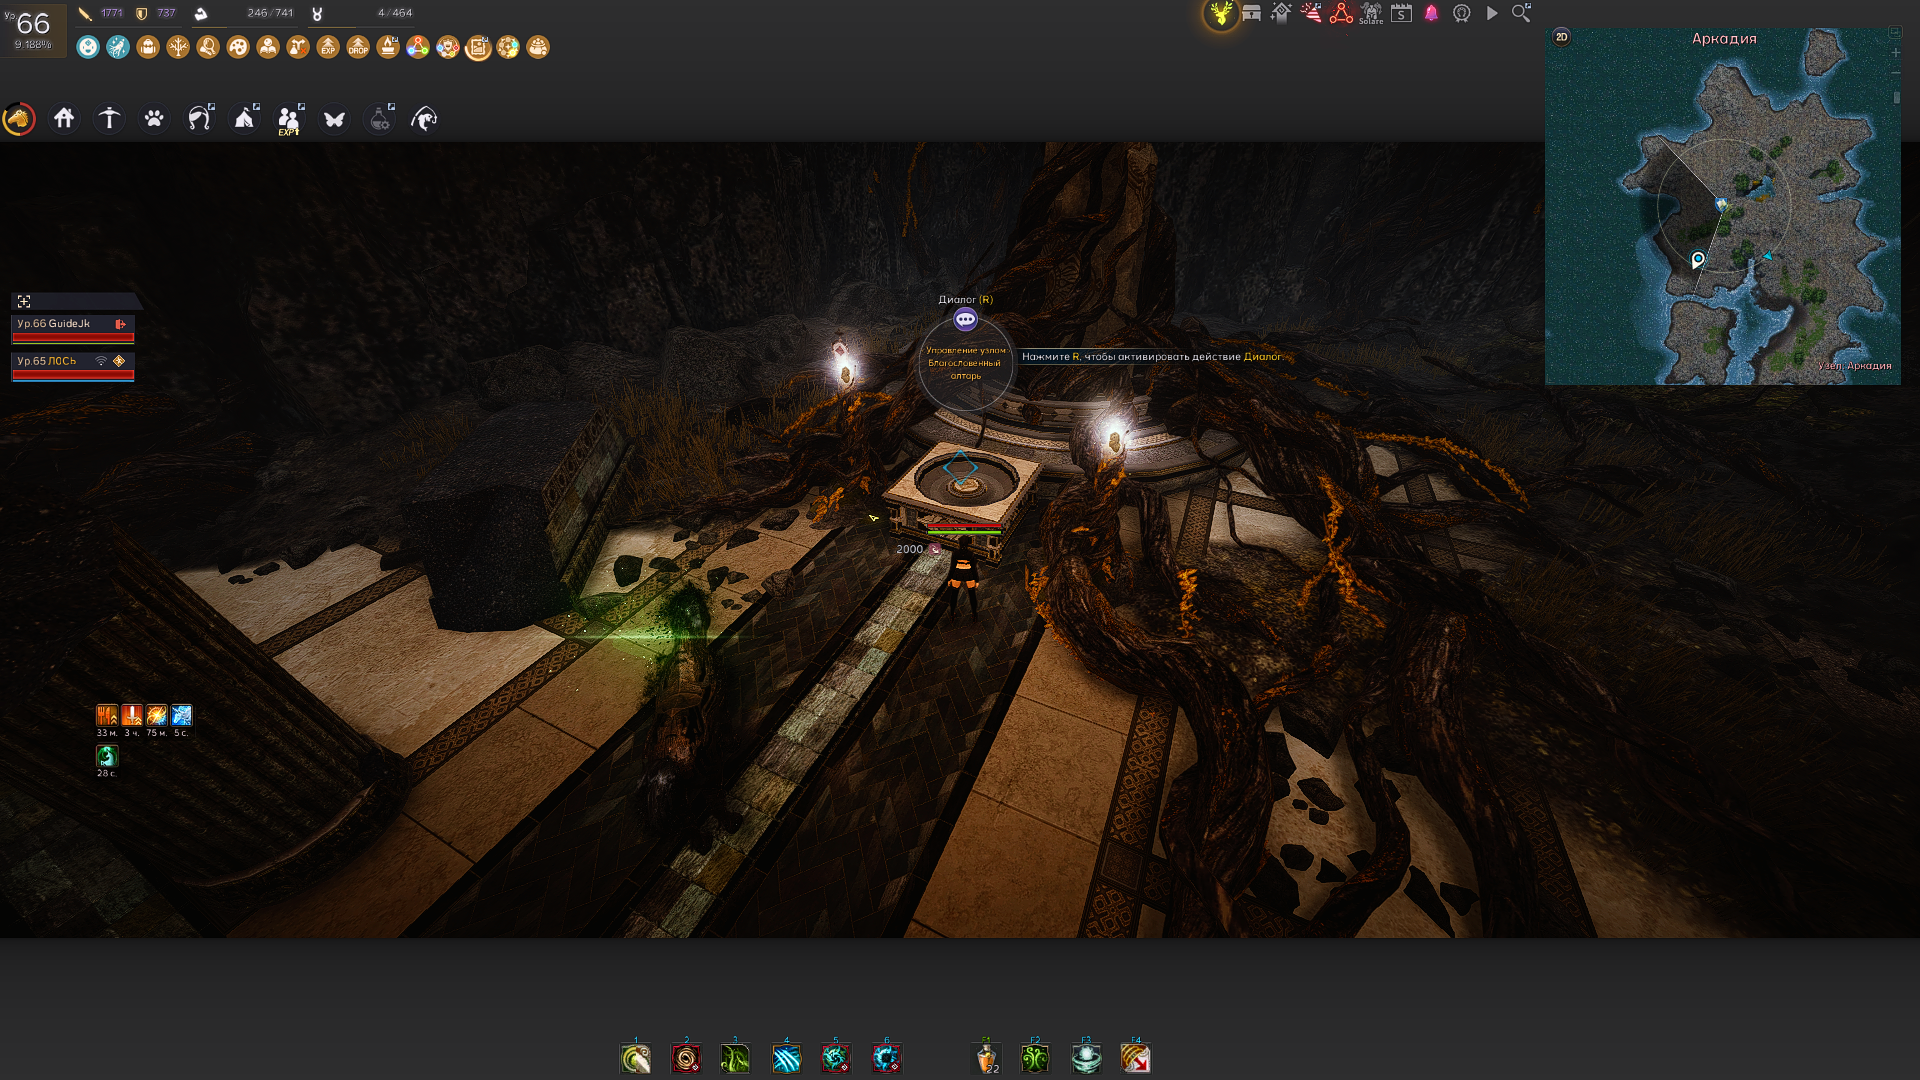Click the energy points 246/741 value

coord(270,13)
